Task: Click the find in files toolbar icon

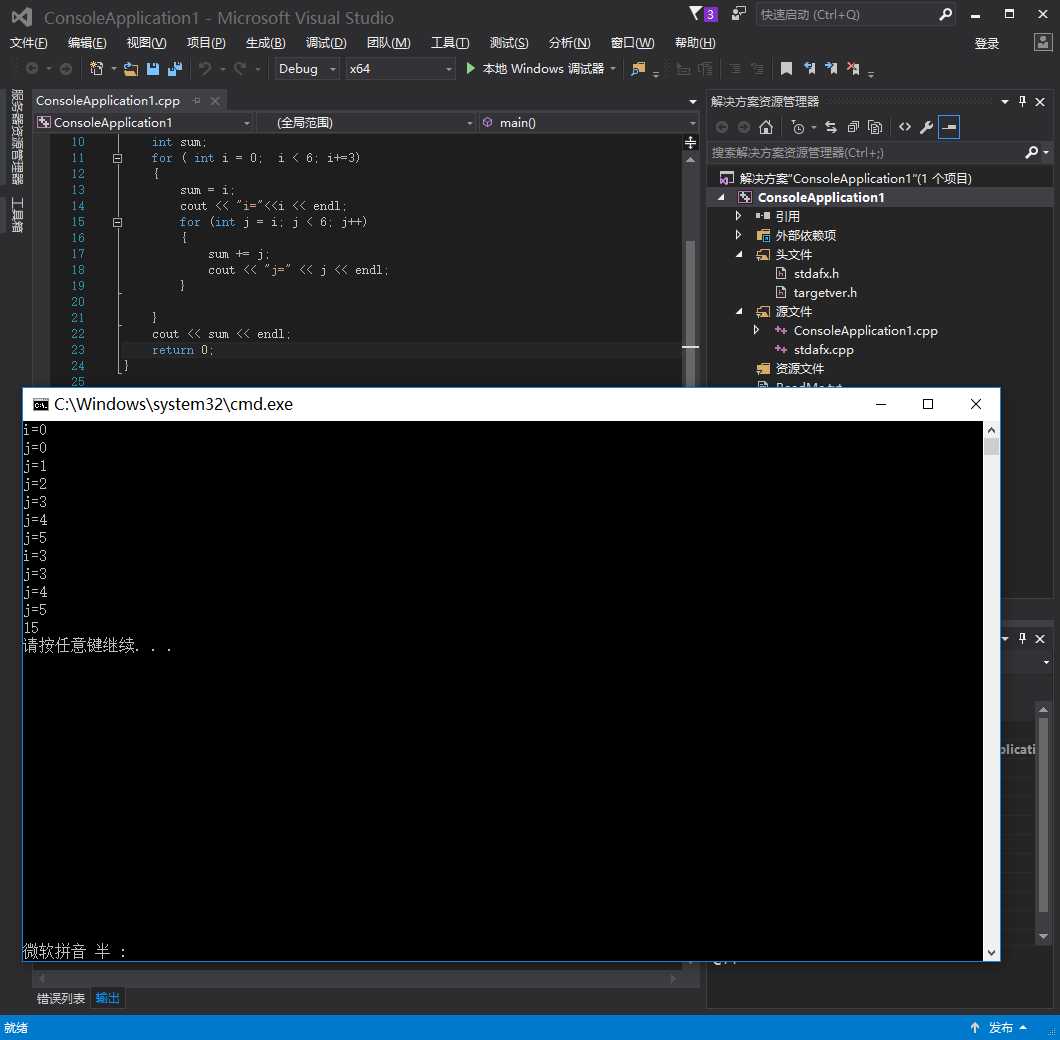Action: [x=637, y=68]
